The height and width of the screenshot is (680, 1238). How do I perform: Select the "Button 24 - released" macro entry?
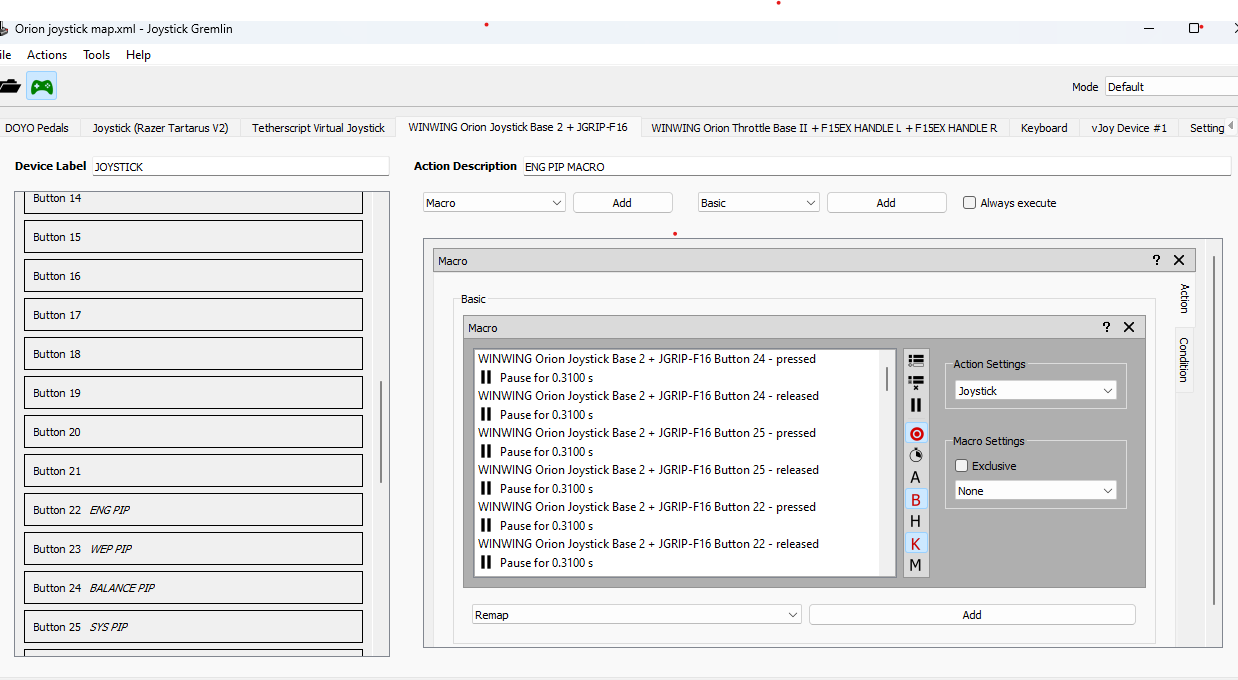pos(648,396)
